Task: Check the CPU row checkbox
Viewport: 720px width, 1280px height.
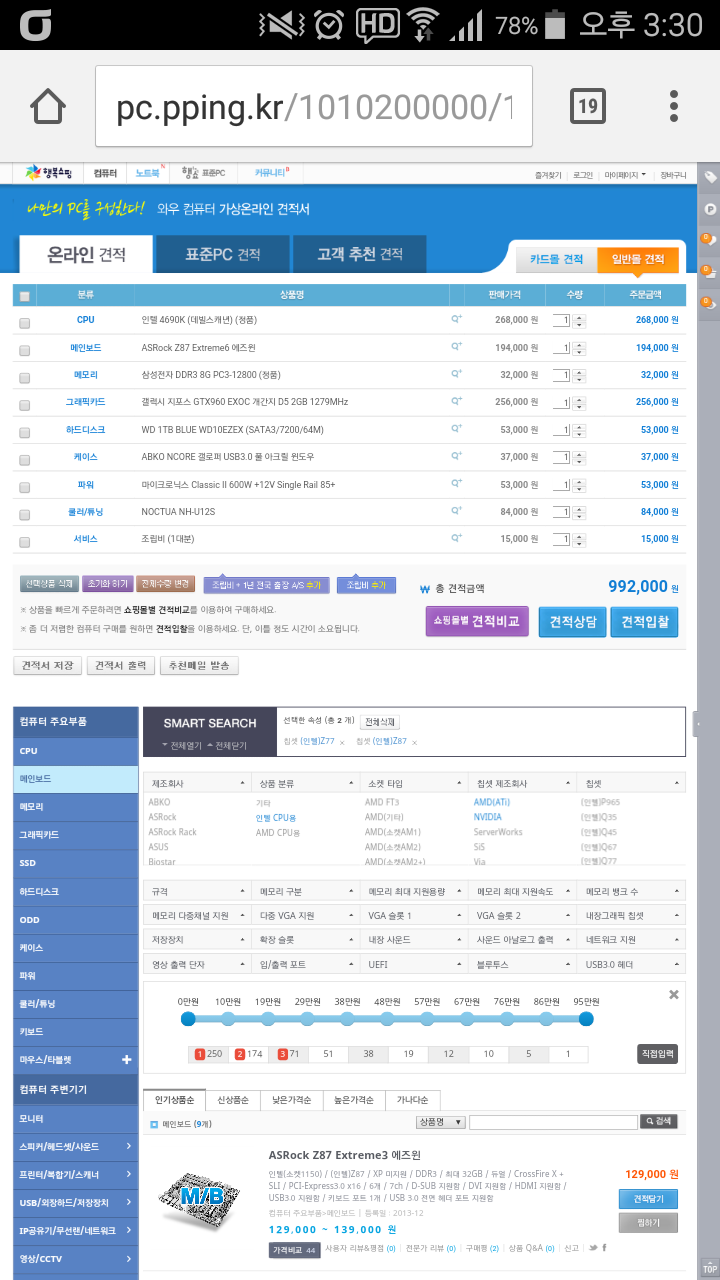Action: click(x=25, y=322)
